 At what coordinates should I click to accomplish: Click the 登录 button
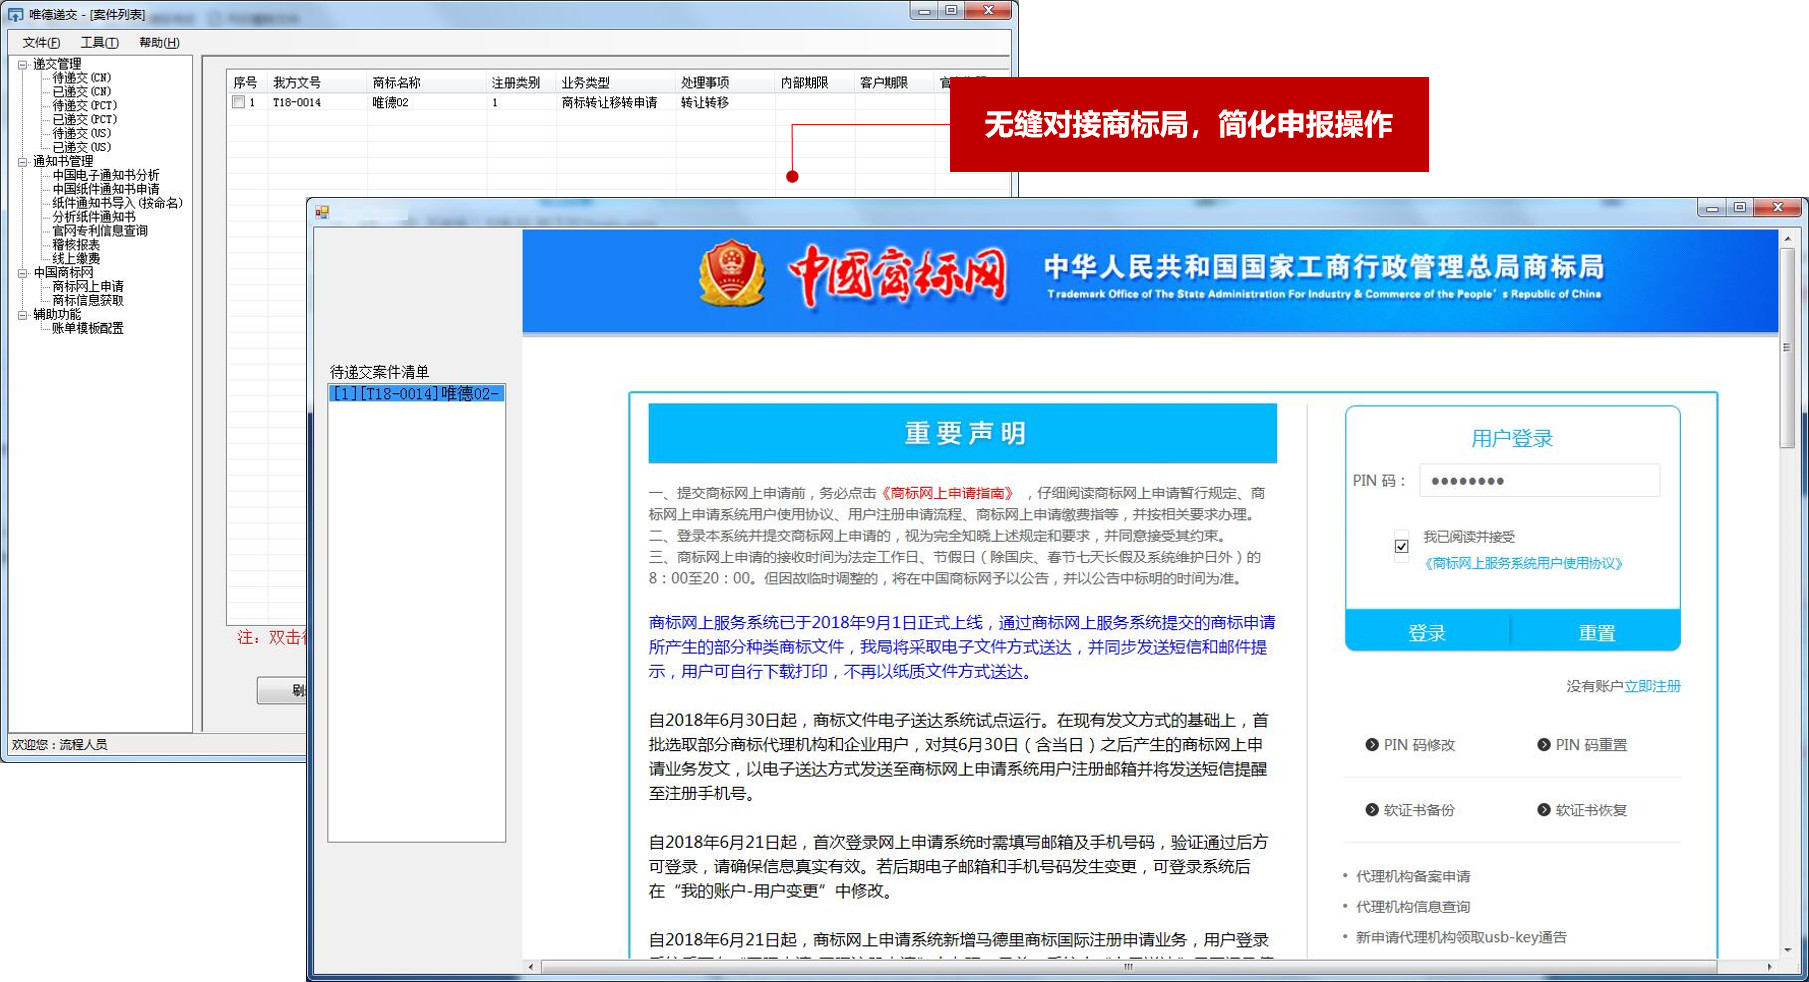(x=1427, y=633)
